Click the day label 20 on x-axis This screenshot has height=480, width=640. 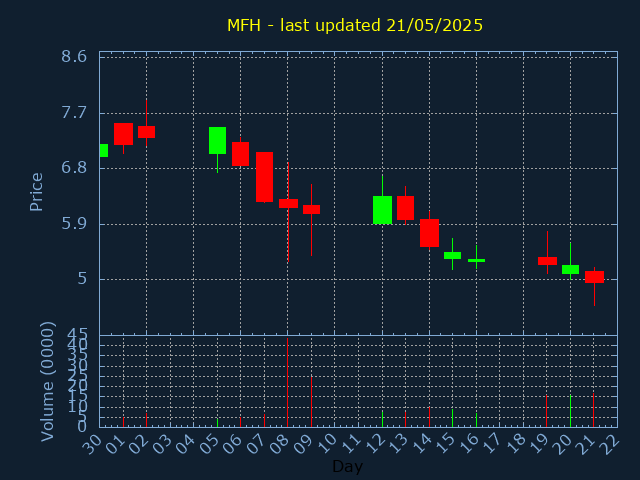coord(564,444)
